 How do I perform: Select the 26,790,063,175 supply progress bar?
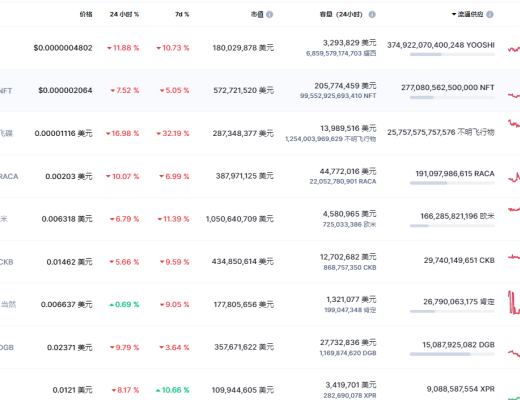[x=452, y=311]
